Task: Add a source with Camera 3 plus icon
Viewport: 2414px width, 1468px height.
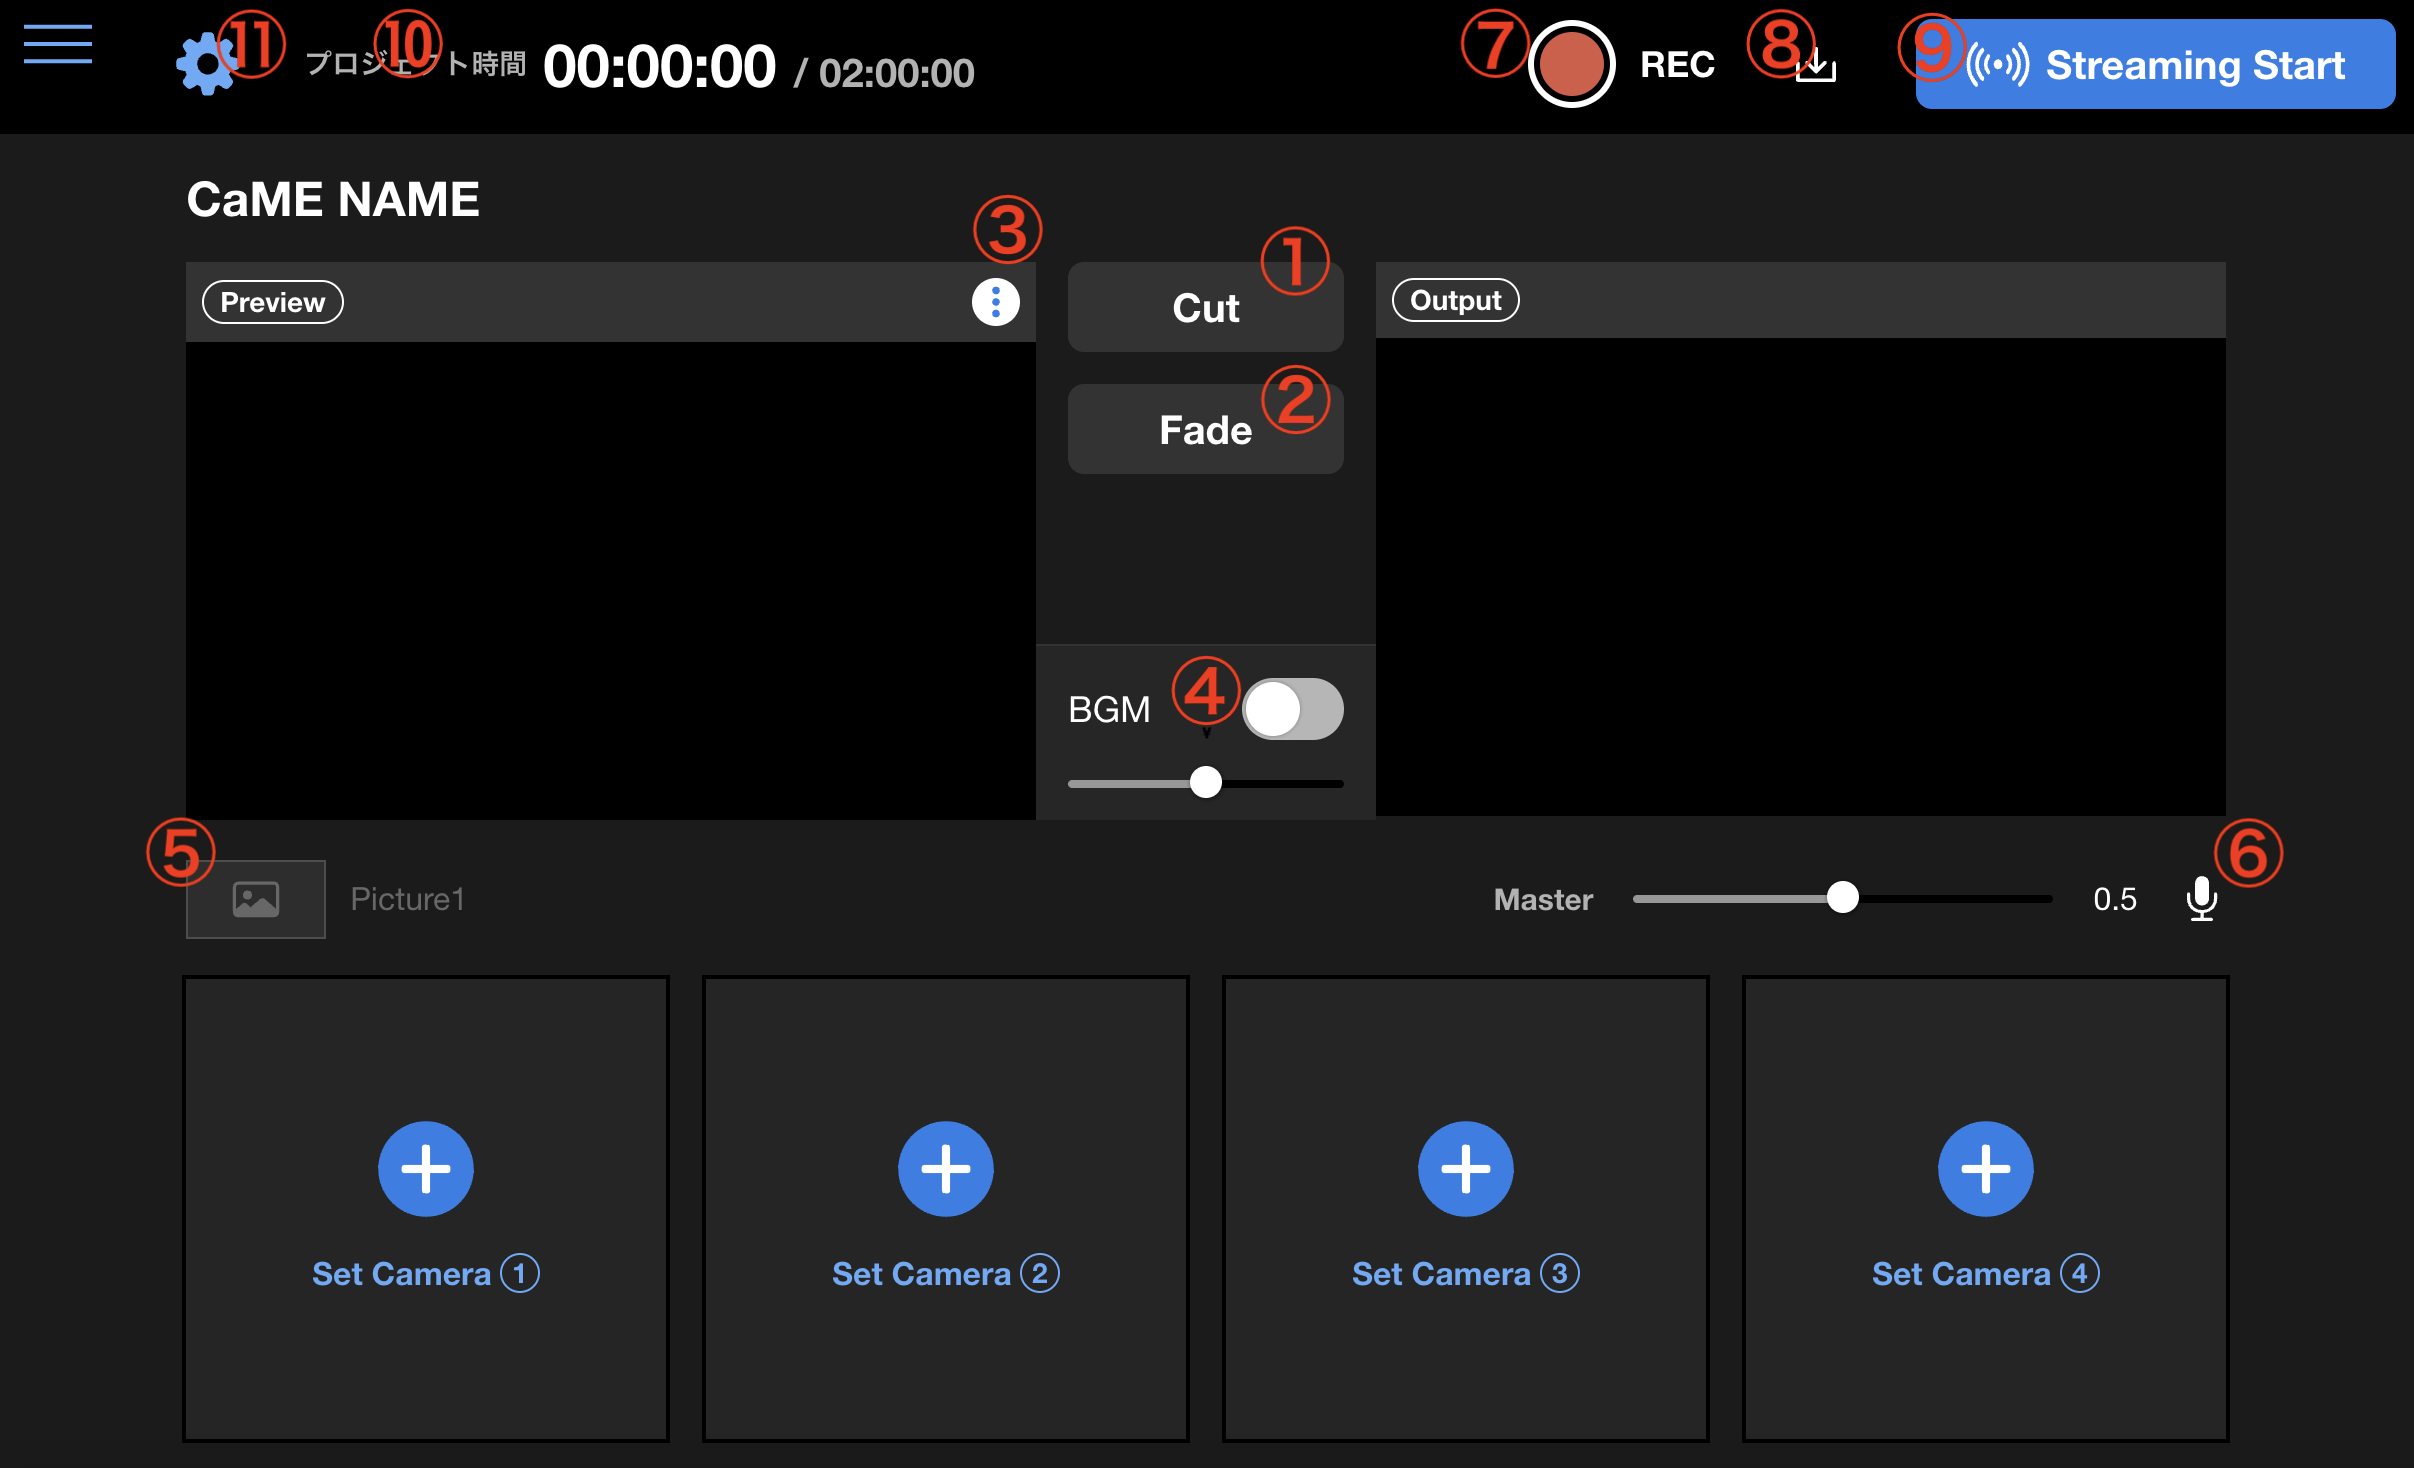Action: (x=1466, y=1168)
